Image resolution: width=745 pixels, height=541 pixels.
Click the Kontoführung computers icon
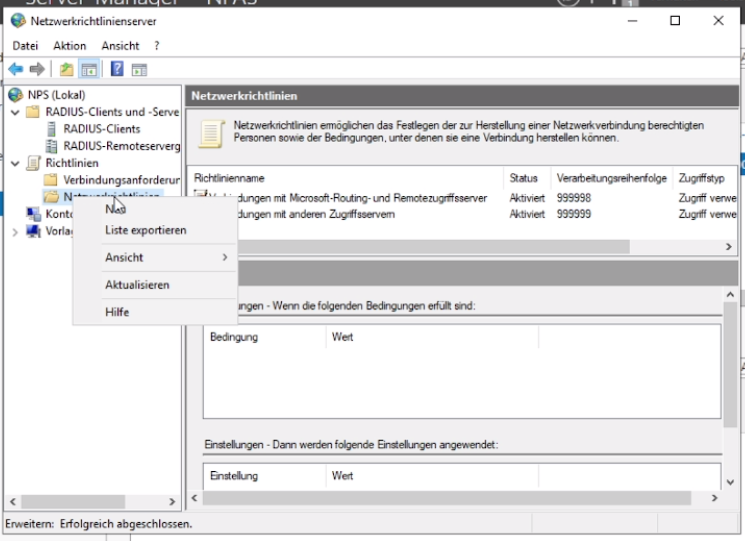(x=33, y=214)
